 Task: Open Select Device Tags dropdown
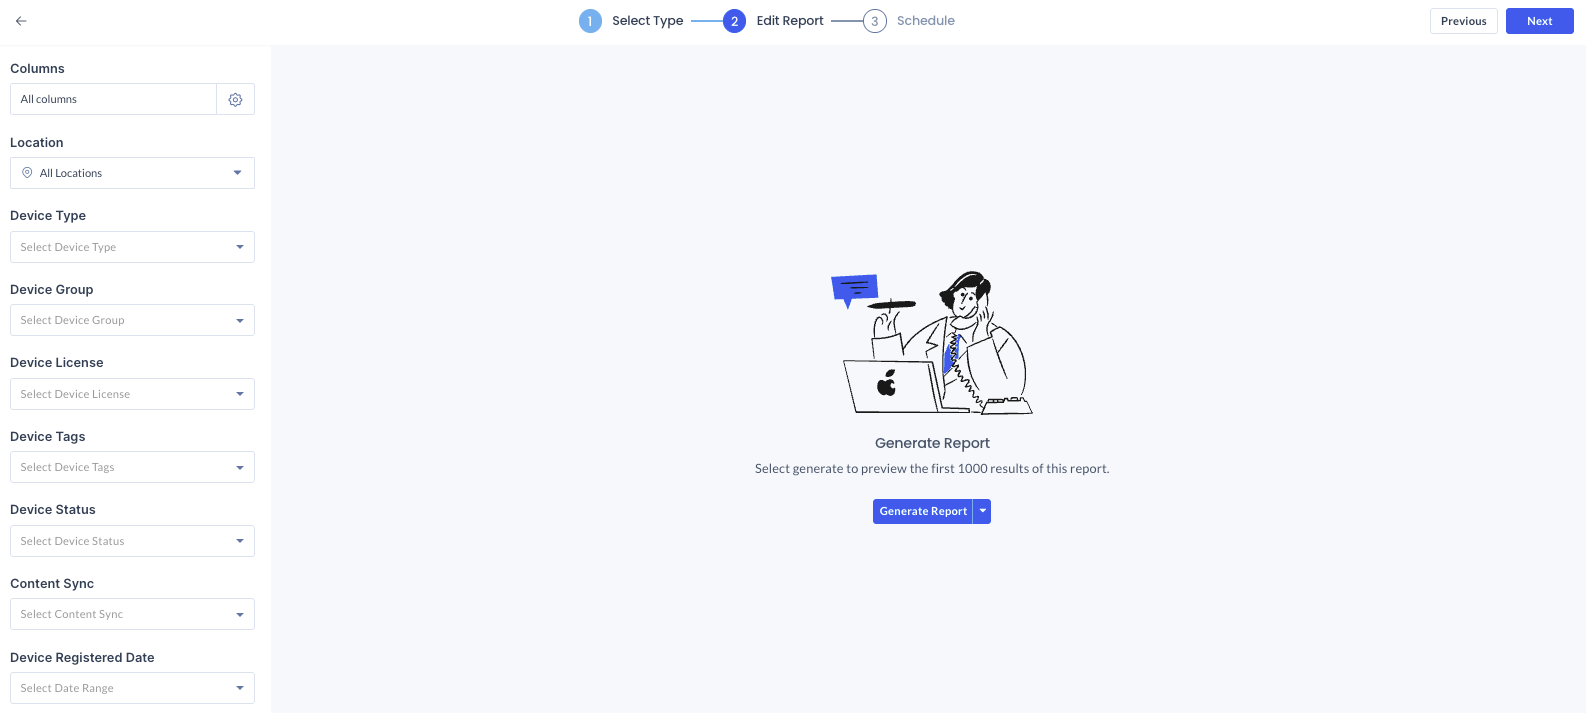click(132, 467)
